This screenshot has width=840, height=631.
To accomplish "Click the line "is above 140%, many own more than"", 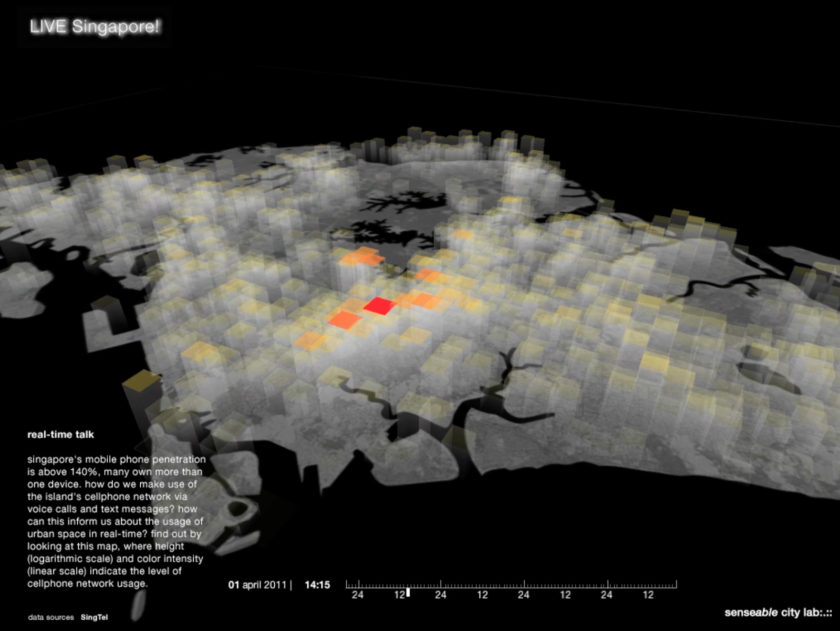I will coord(115,472).
